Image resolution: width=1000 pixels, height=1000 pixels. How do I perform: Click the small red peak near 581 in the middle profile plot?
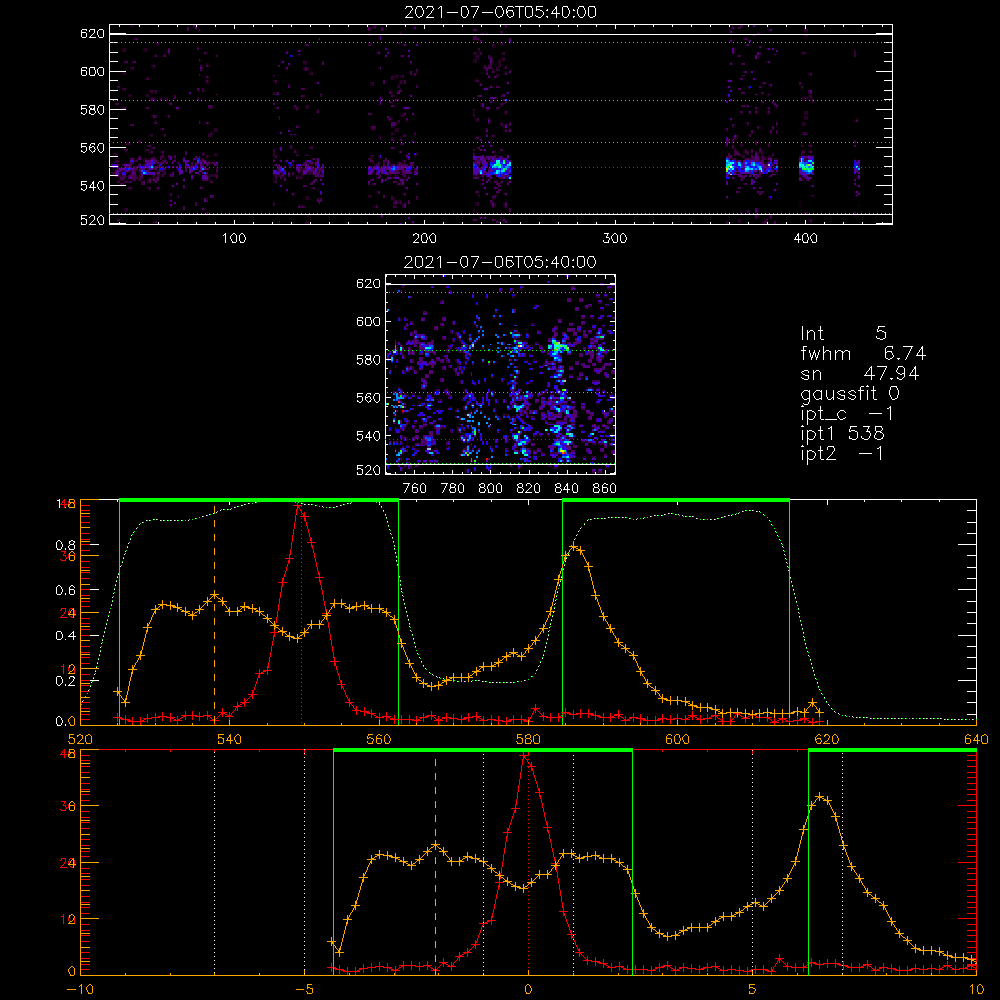(x=536, y=709)
